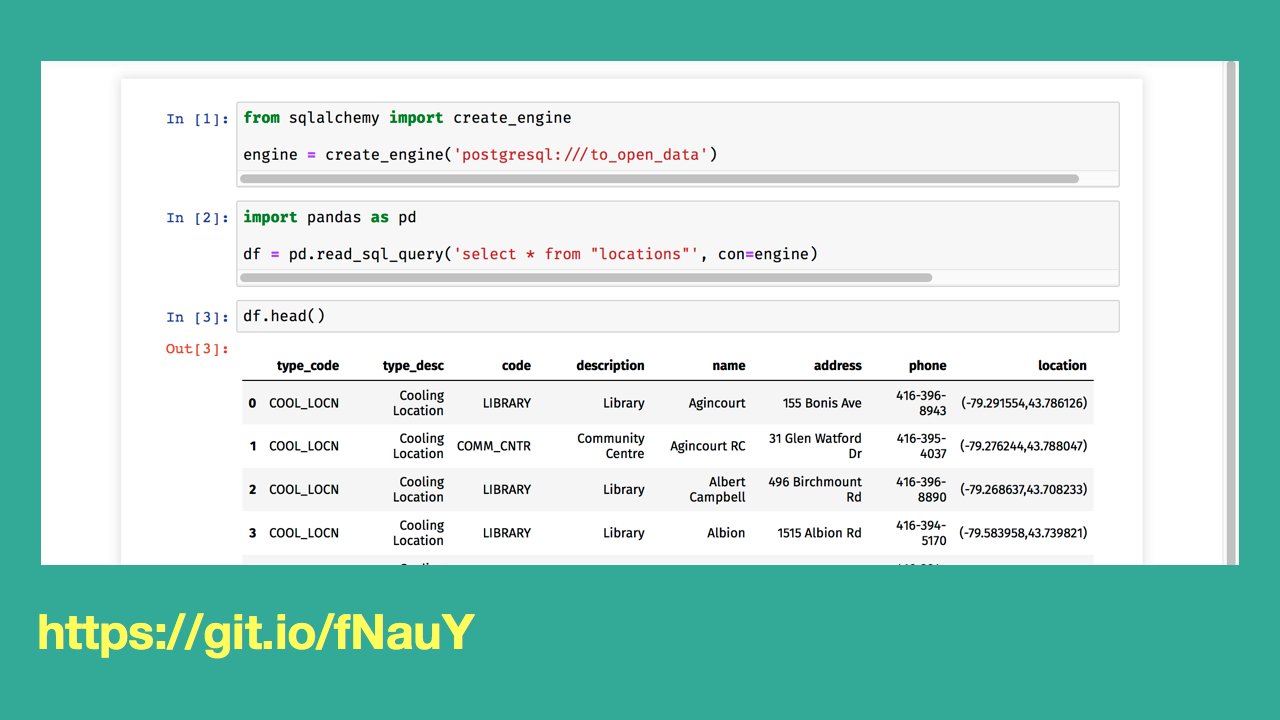Click the Agincourt RC name cell
The width and height of the screenshot is (1280, 720).
click(x=707, y=447)
